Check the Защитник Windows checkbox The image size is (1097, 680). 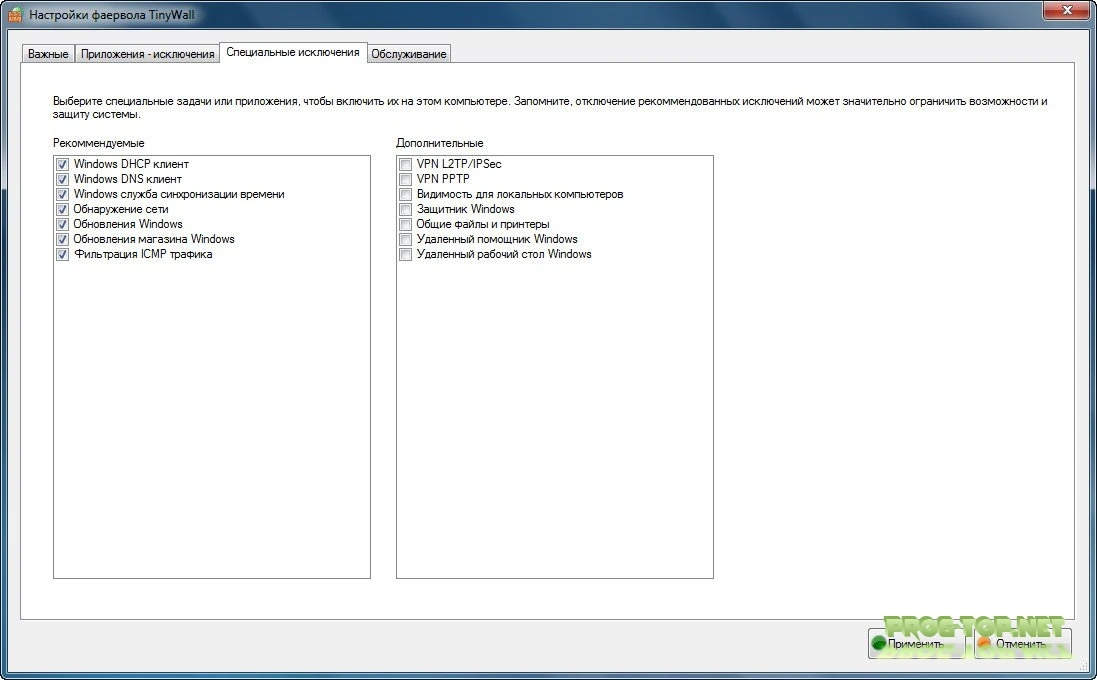point(405,209)
